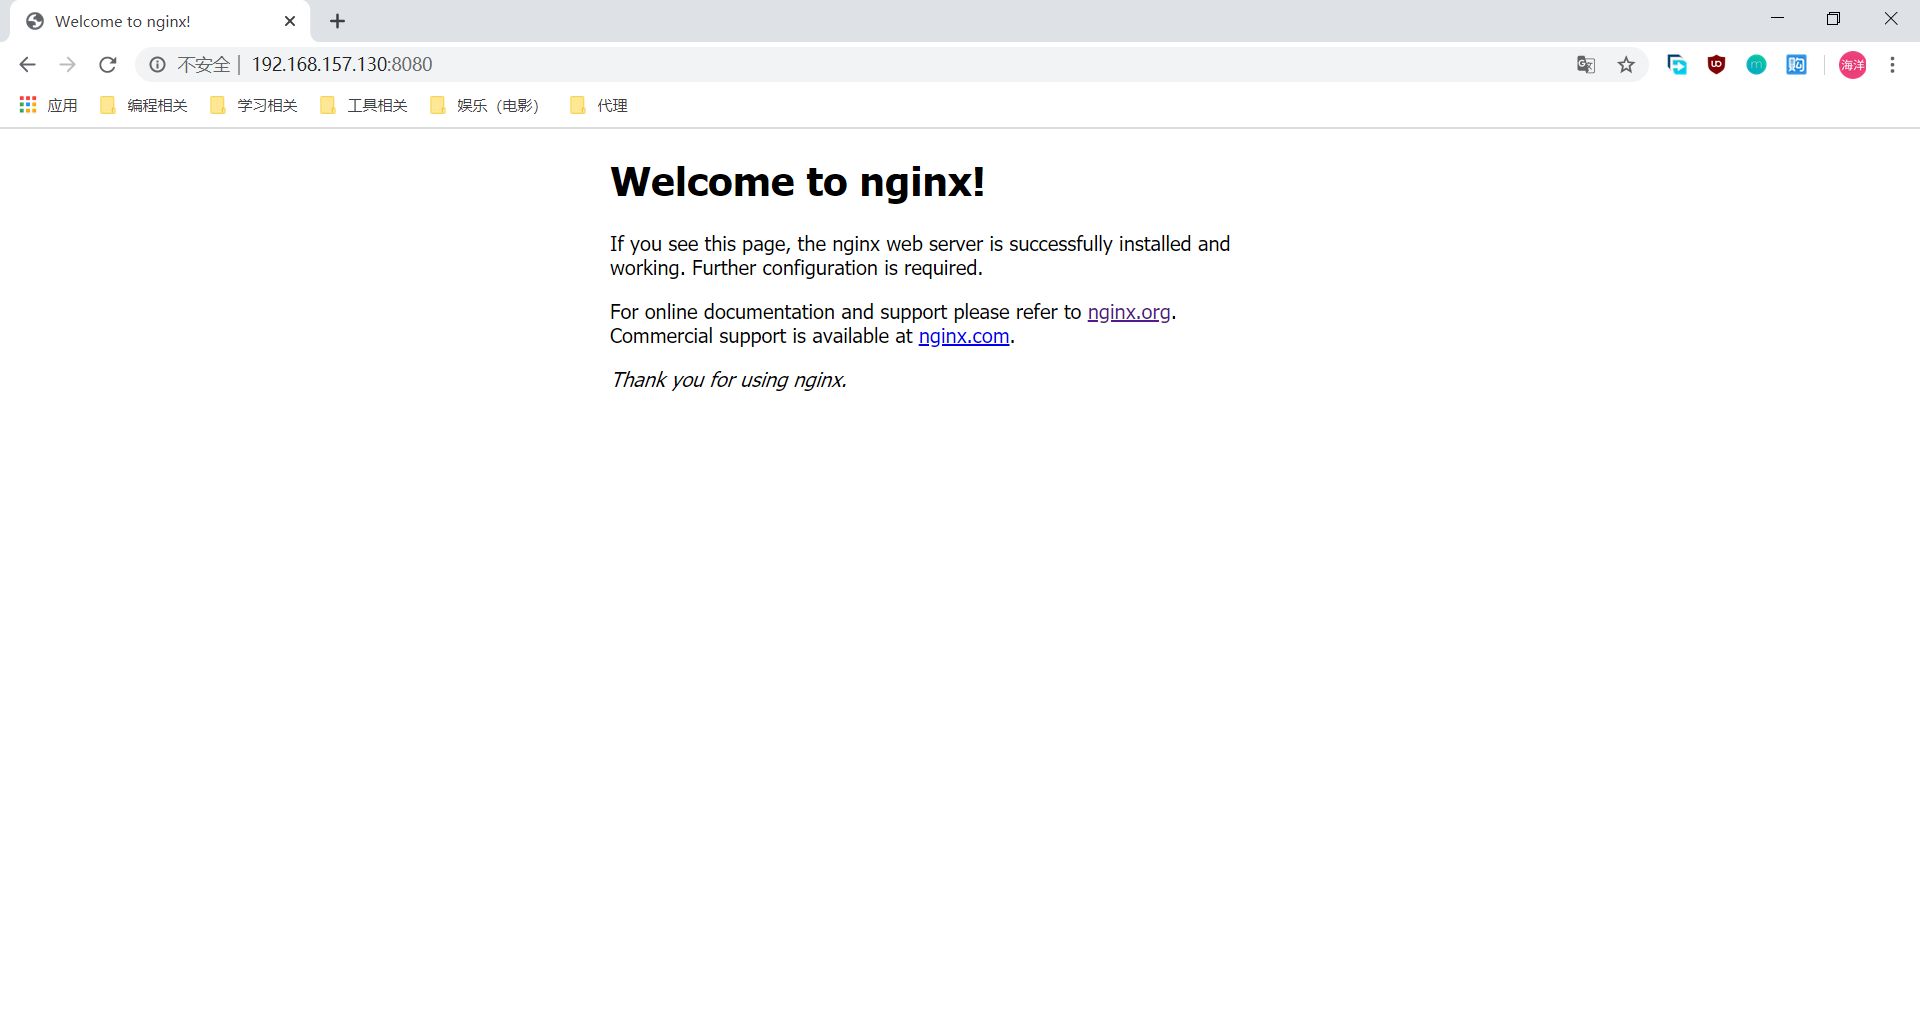Reload the nginx page
This screenshot has height=1030, width=1920.
coord(108,65)
